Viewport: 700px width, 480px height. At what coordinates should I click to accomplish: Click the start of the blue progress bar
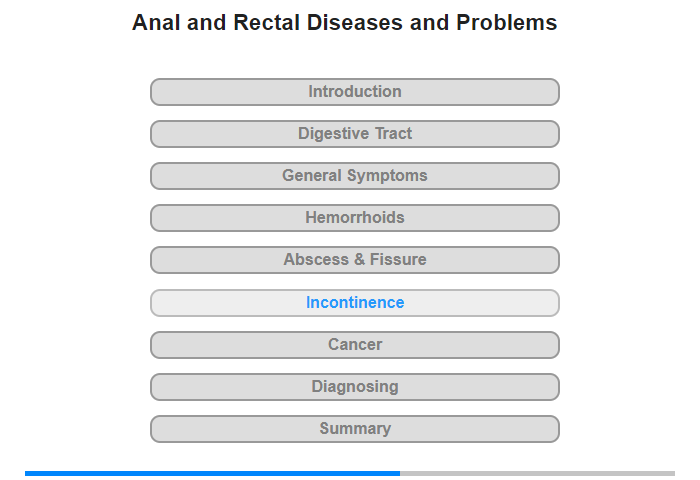click(27, 473)
